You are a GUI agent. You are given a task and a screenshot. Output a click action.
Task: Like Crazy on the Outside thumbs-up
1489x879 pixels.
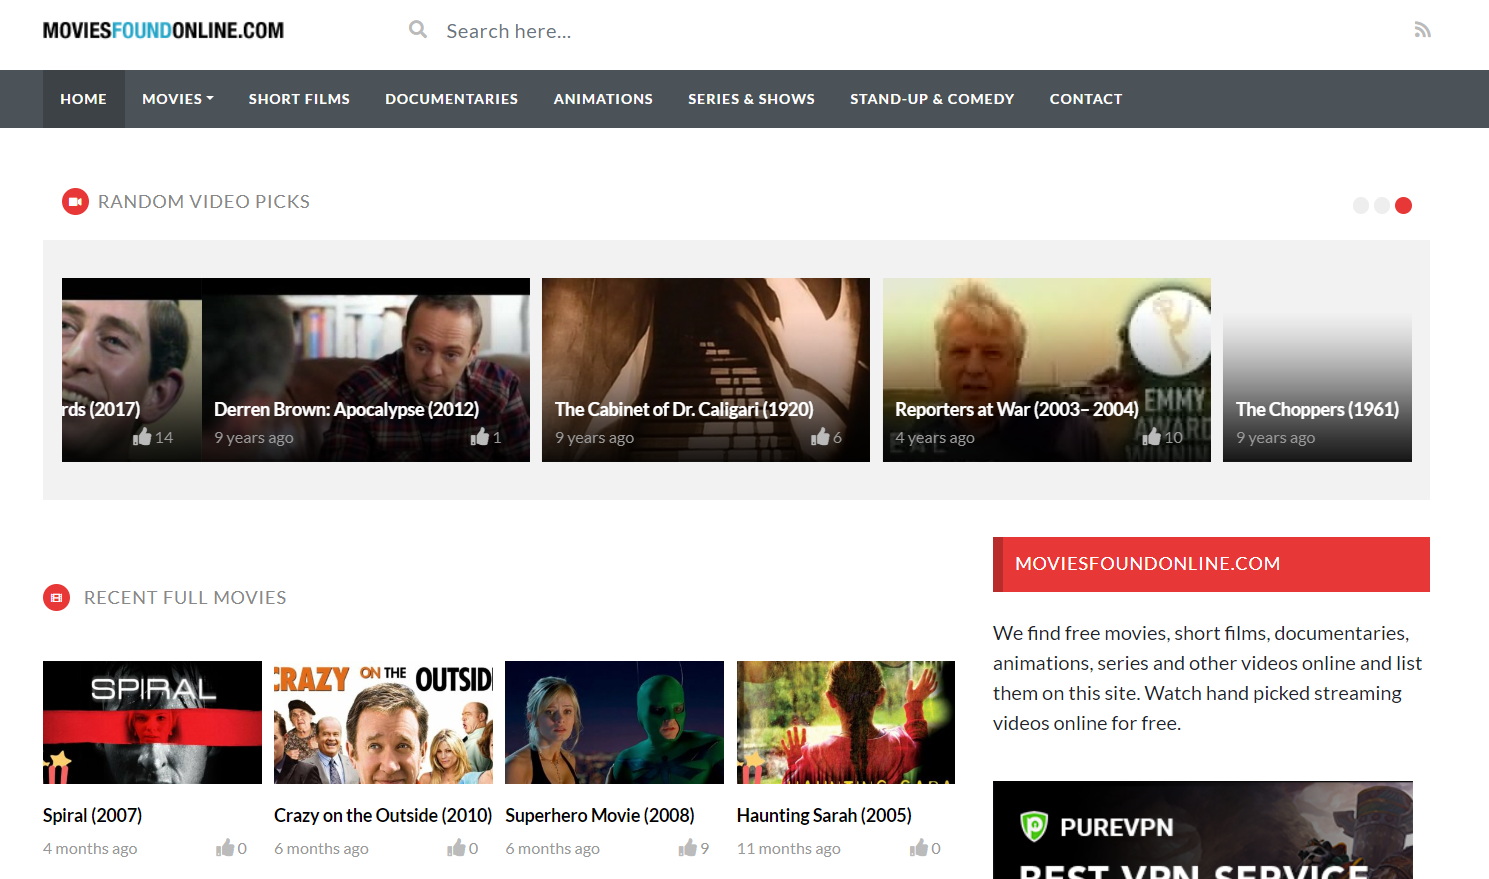coord(456,848)
